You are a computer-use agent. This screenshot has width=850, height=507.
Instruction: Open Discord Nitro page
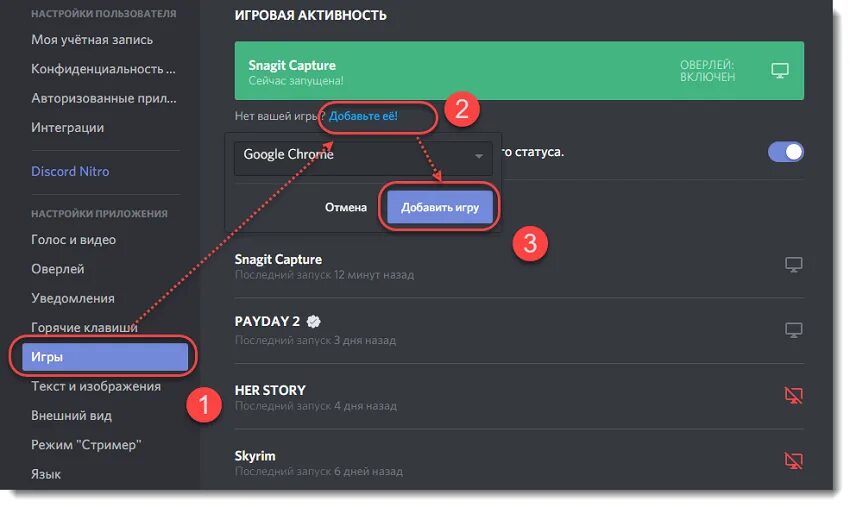(70, 171)
